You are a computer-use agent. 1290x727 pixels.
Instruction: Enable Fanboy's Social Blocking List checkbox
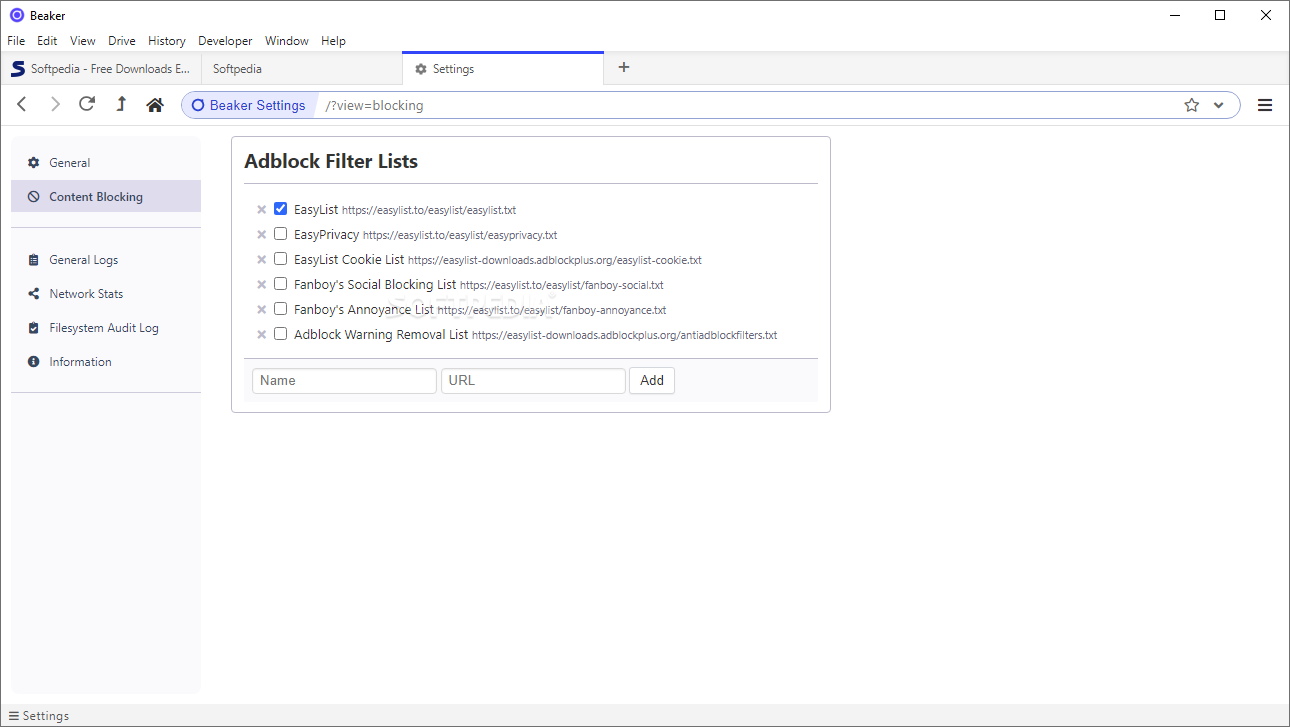(x=281, y=284)
